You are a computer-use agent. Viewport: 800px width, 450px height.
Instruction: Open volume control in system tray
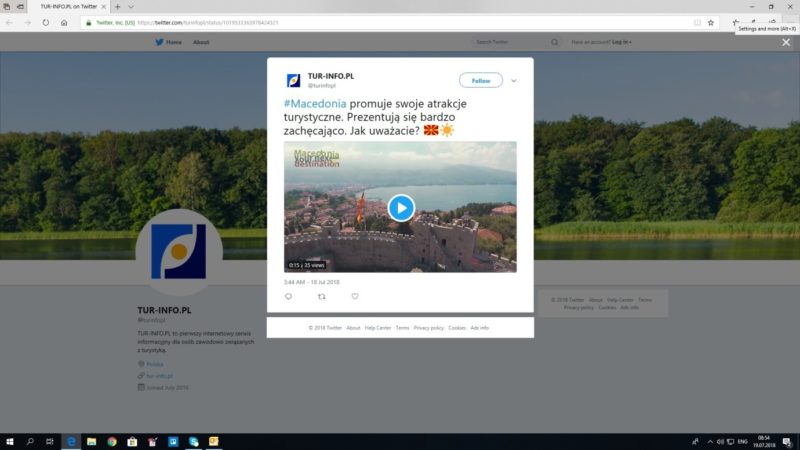pyautogui.click(x=720, y=442)
